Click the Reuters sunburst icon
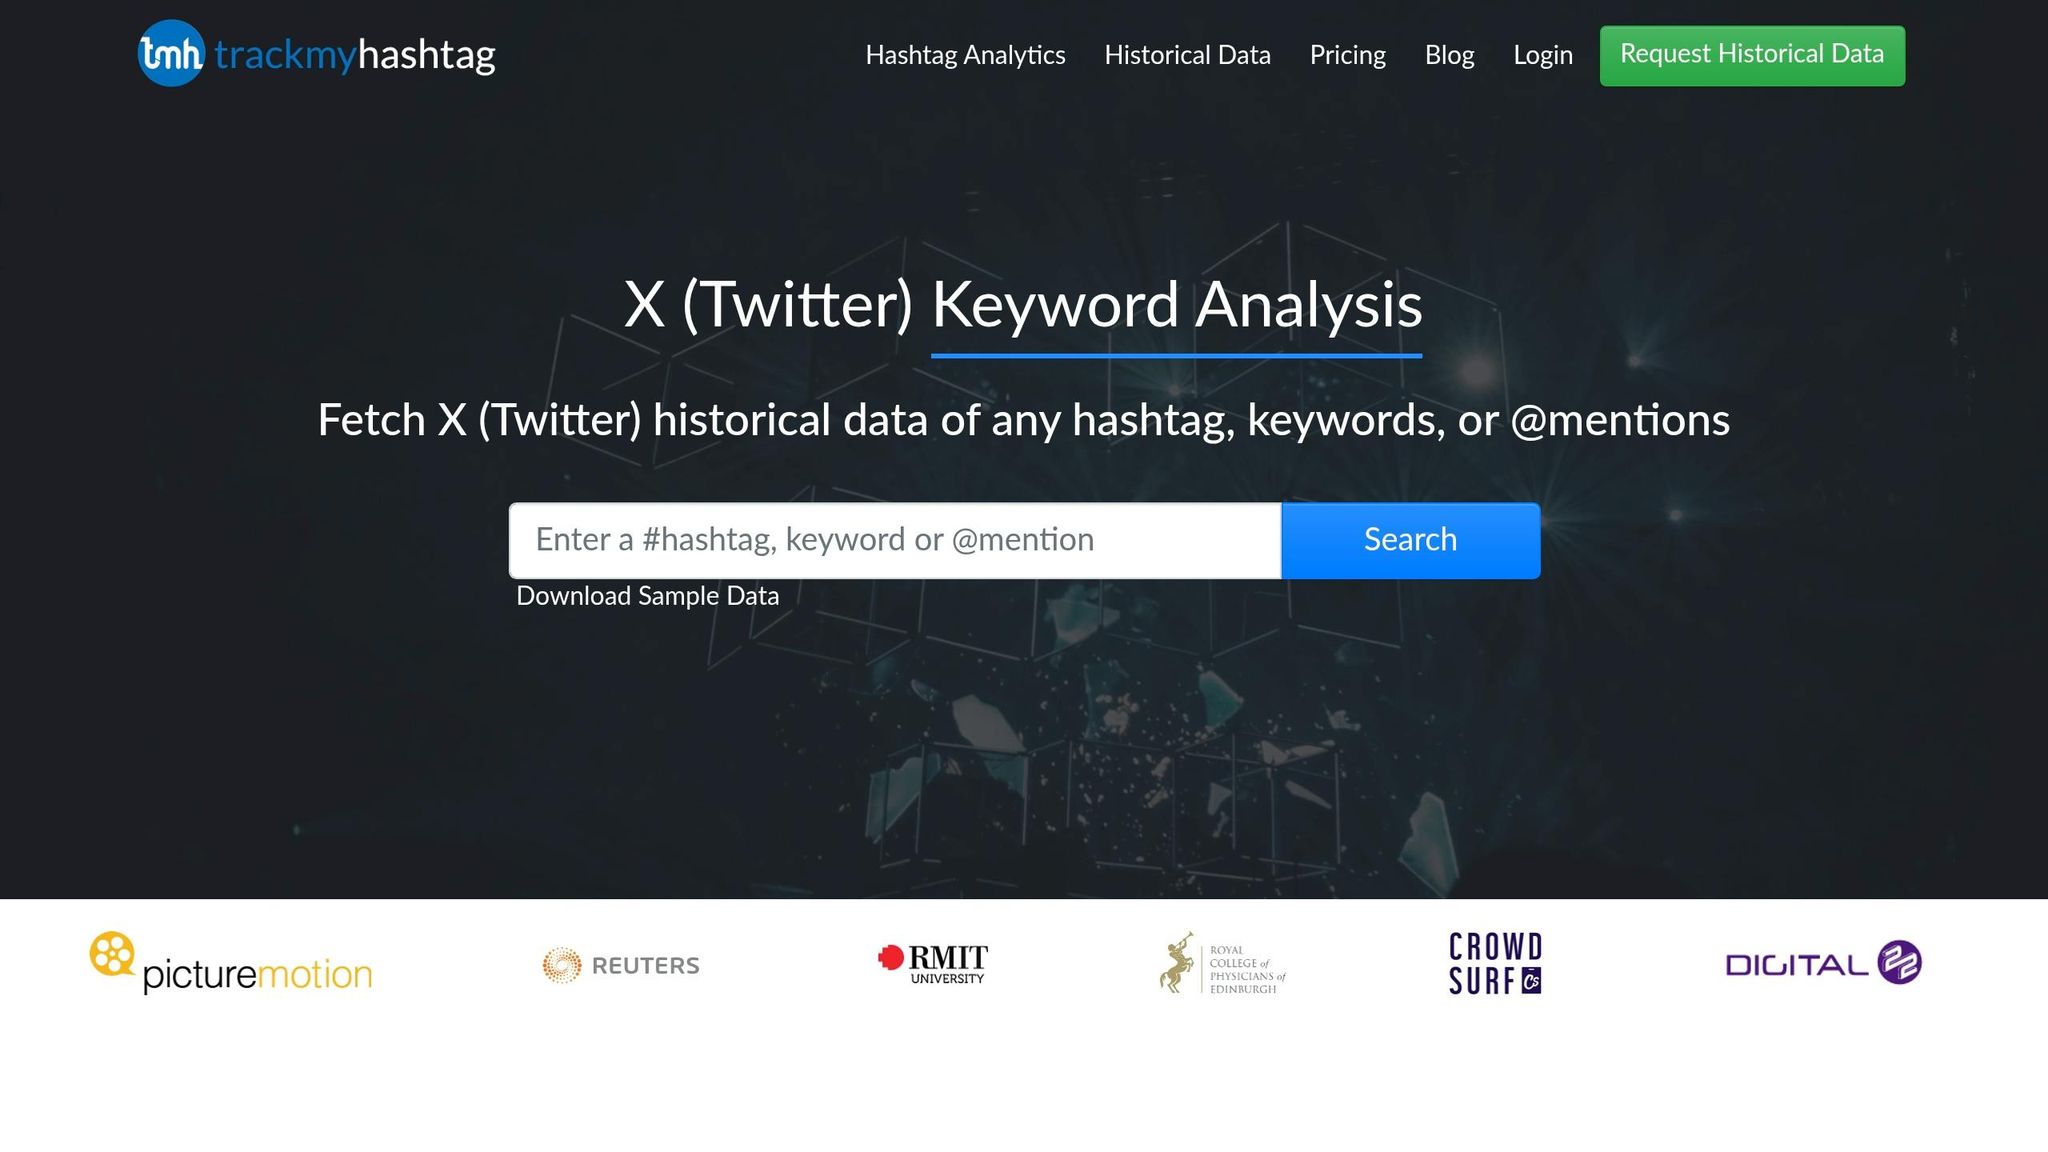The width and height of the screenshot is (2048, 1152). [x=563, y=964]
